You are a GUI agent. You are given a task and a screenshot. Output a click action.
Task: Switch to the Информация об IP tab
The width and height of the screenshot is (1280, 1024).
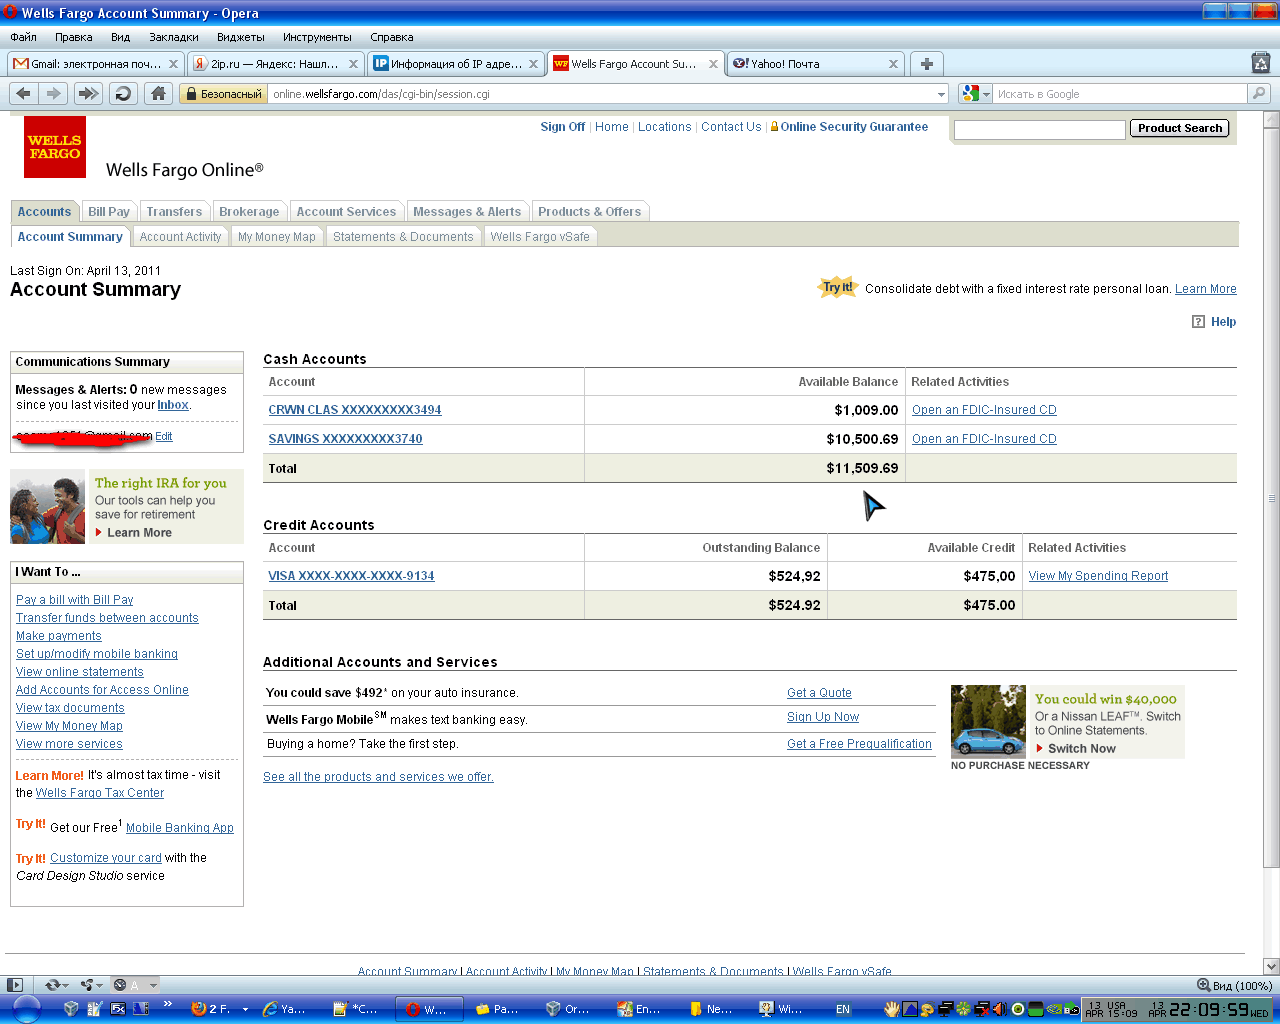coord(455,64)
